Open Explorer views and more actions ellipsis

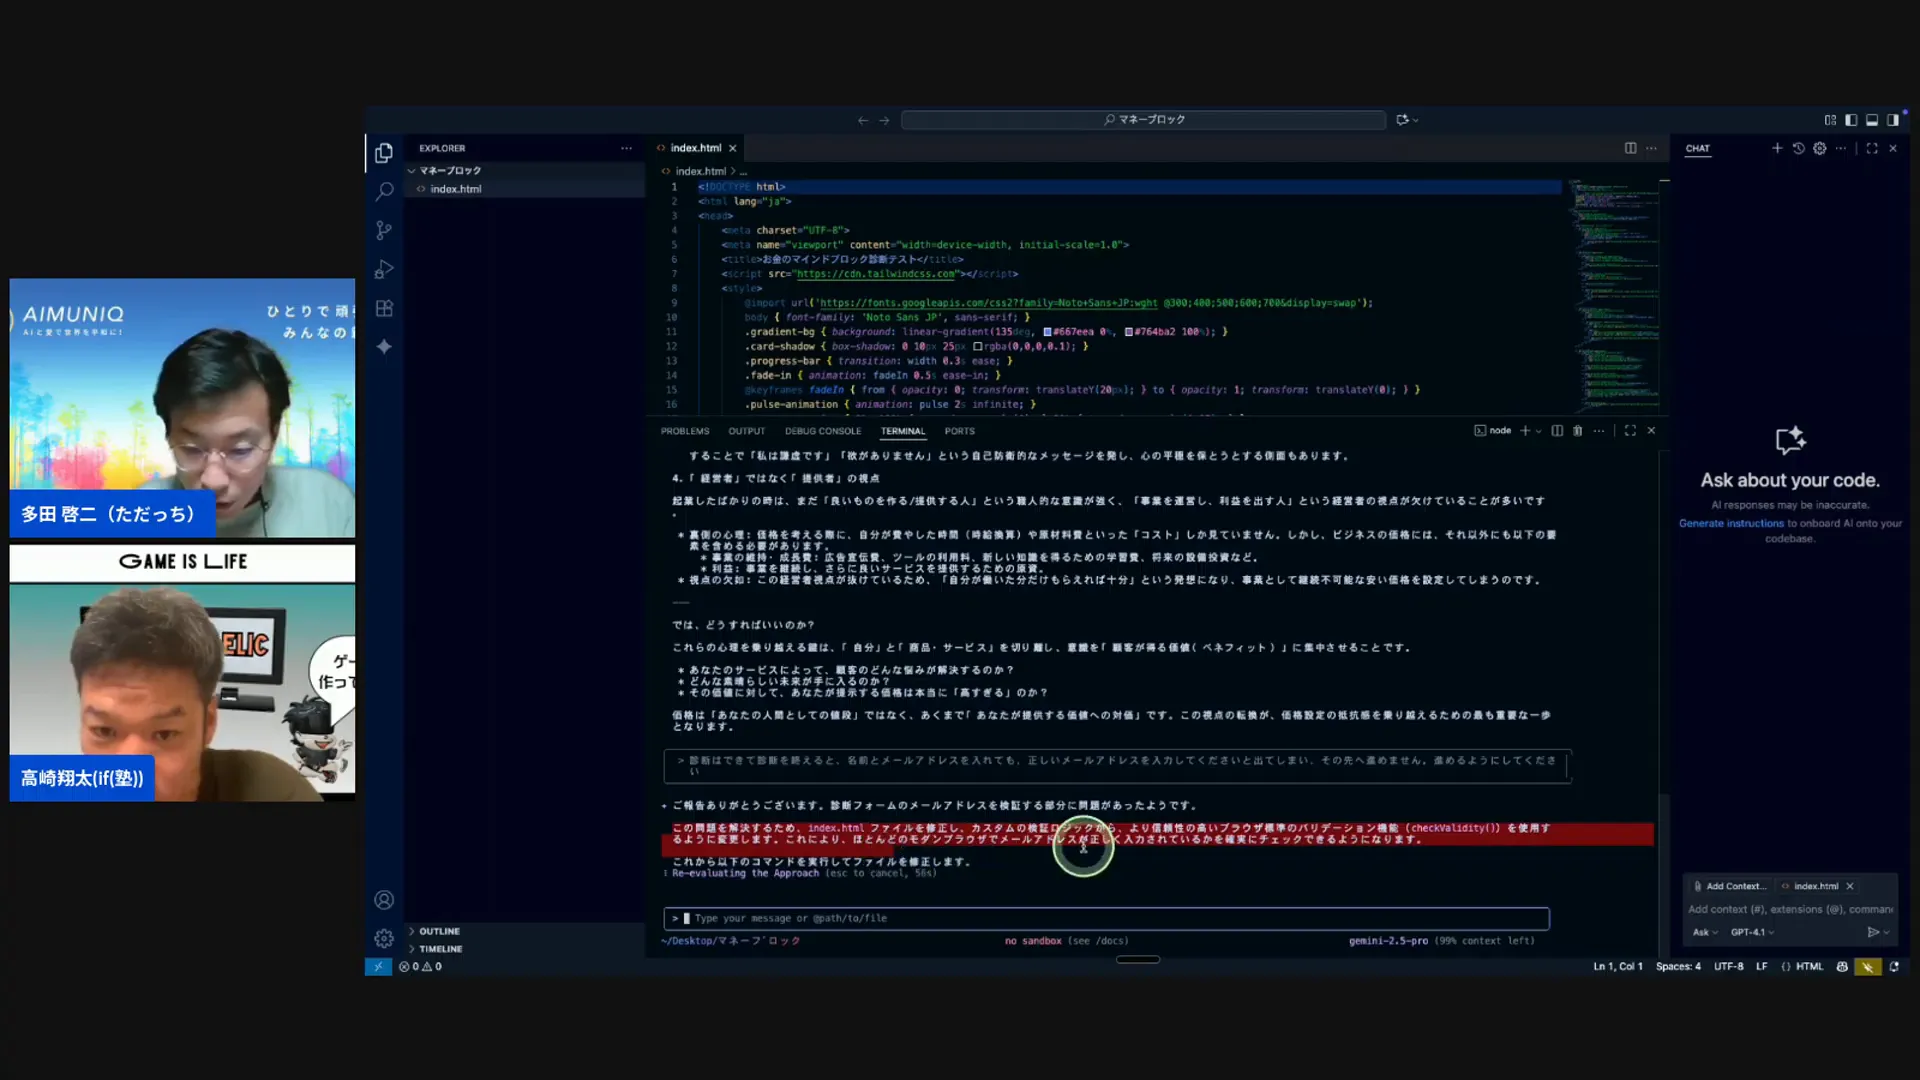[x=627, y=148]
